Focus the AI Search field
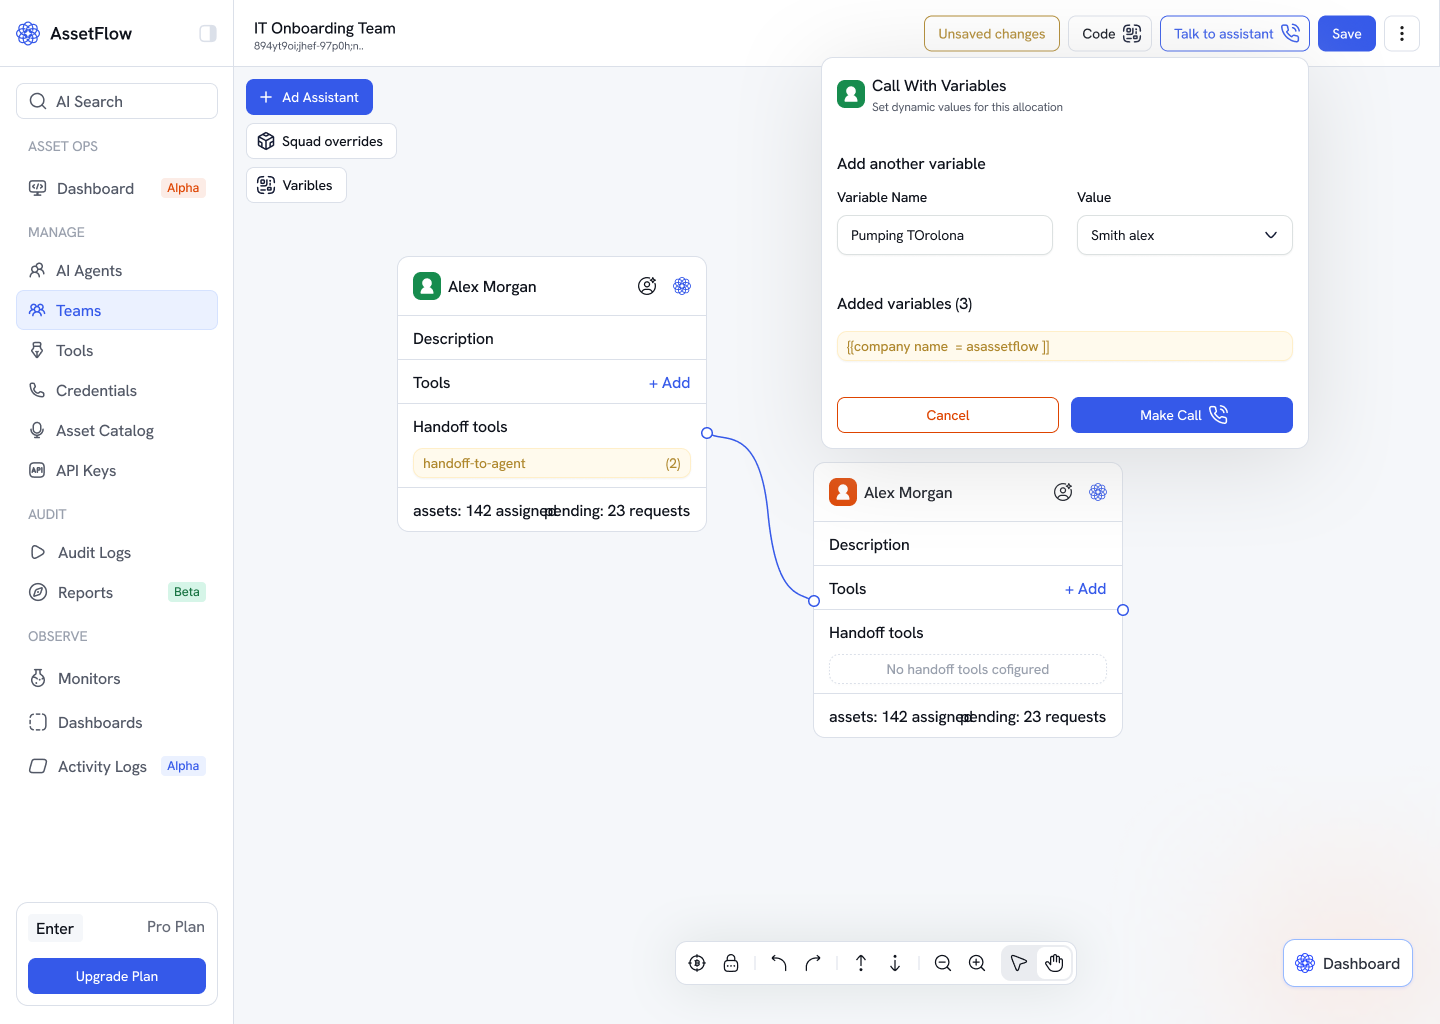Image resolution: width=1440 pixels, height=1024 pixels. [x=117, y=101]
